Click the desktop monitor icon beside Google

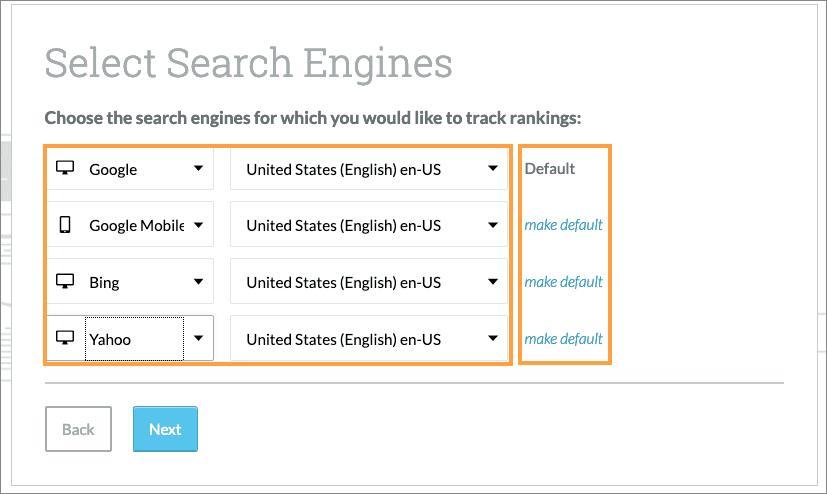tap(65, 169)
